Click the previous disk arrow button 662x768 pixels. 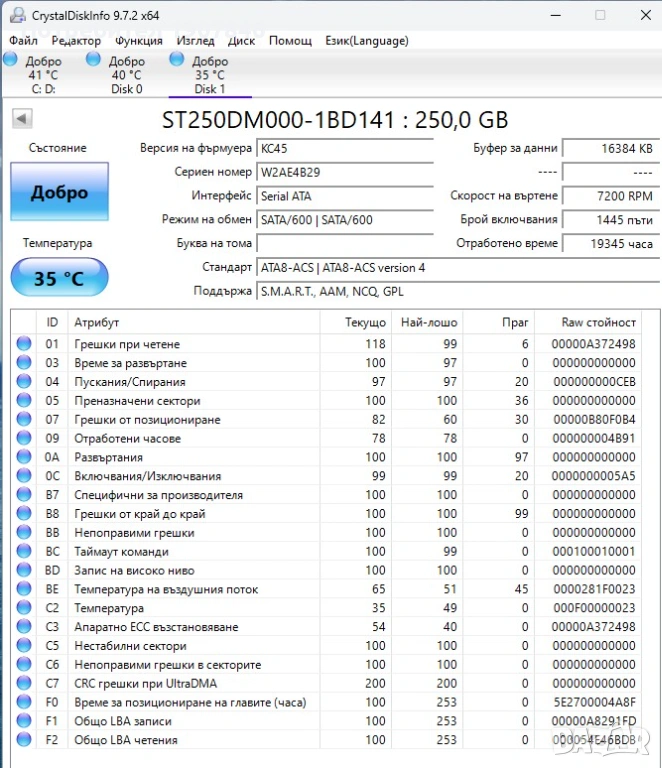pyautogui.click(x=21, y=119)
